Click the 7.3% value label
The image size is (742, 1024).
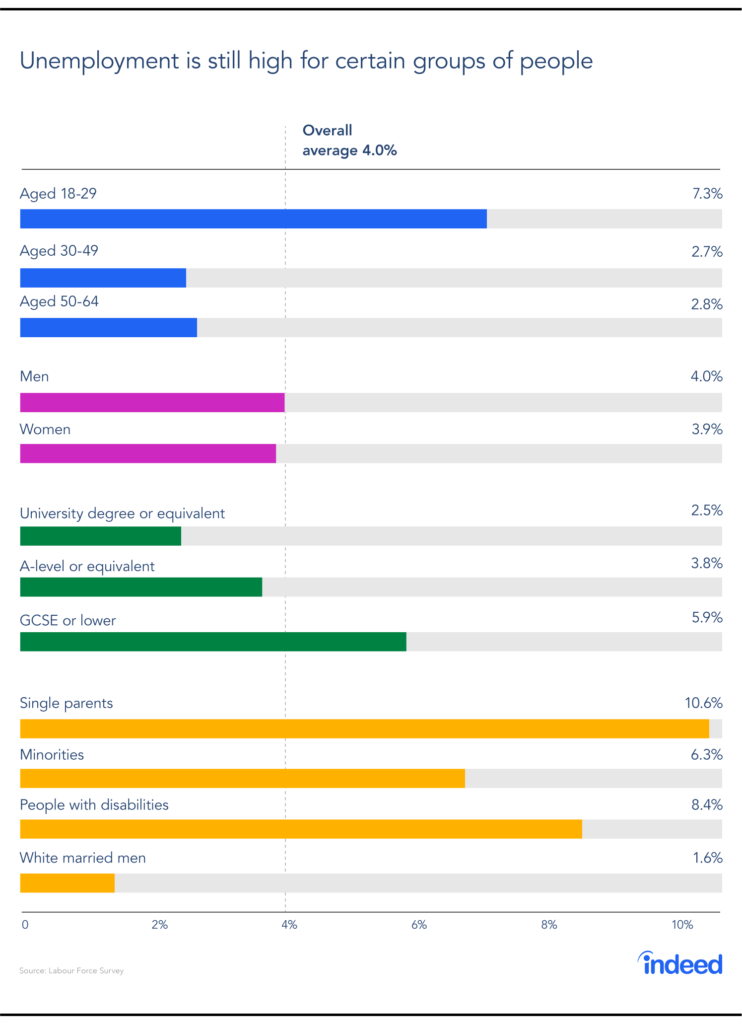click(707, 193)
